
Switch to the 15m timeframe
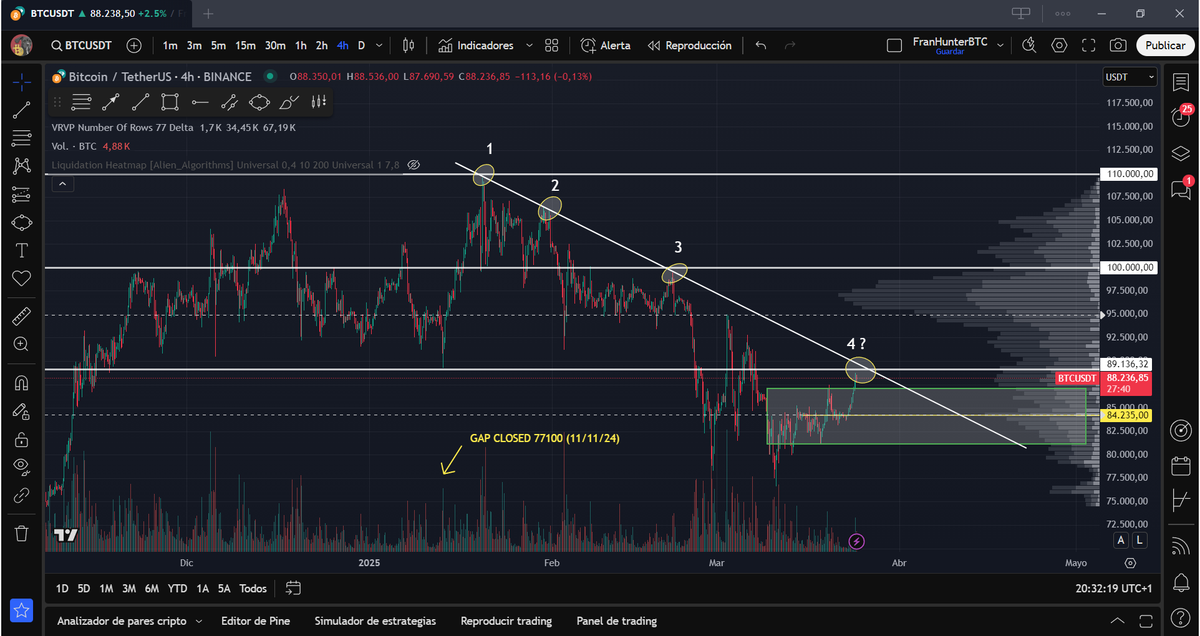245,45
